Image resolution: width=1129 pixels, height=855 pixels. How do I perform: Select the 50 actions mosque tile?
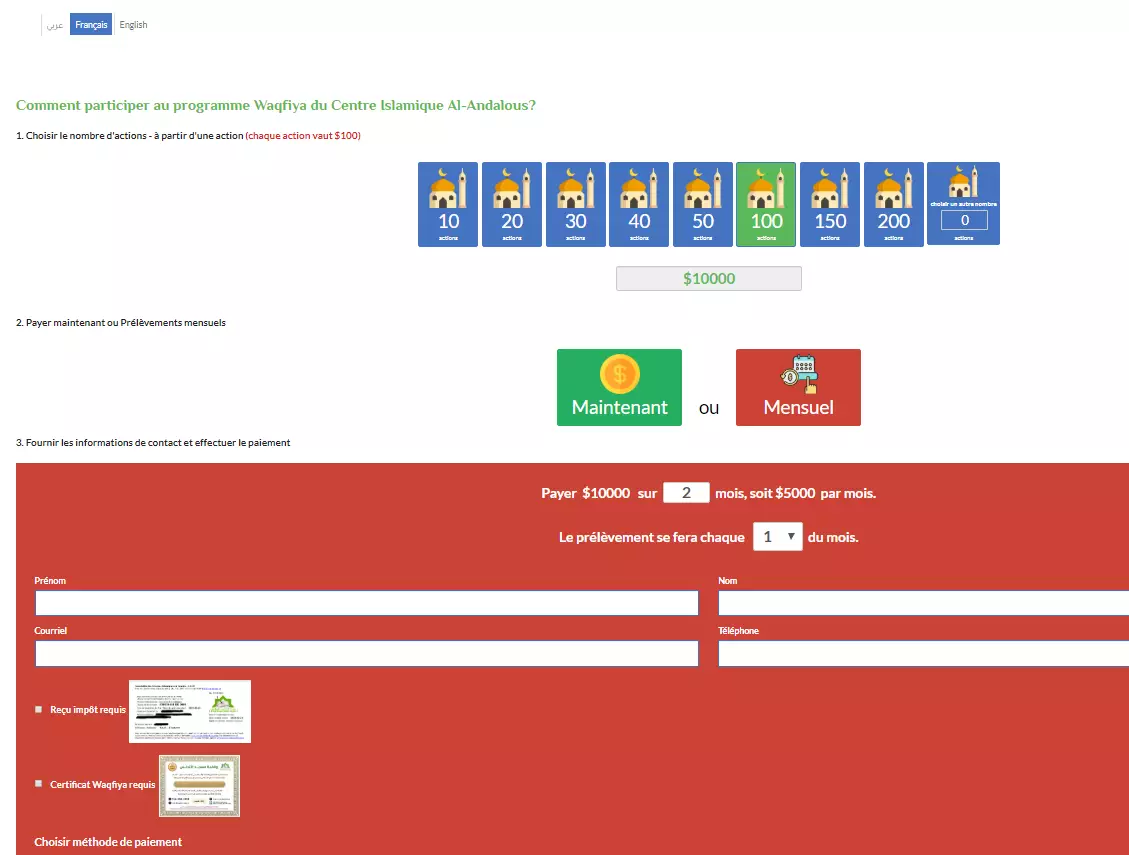coord(703,205)
